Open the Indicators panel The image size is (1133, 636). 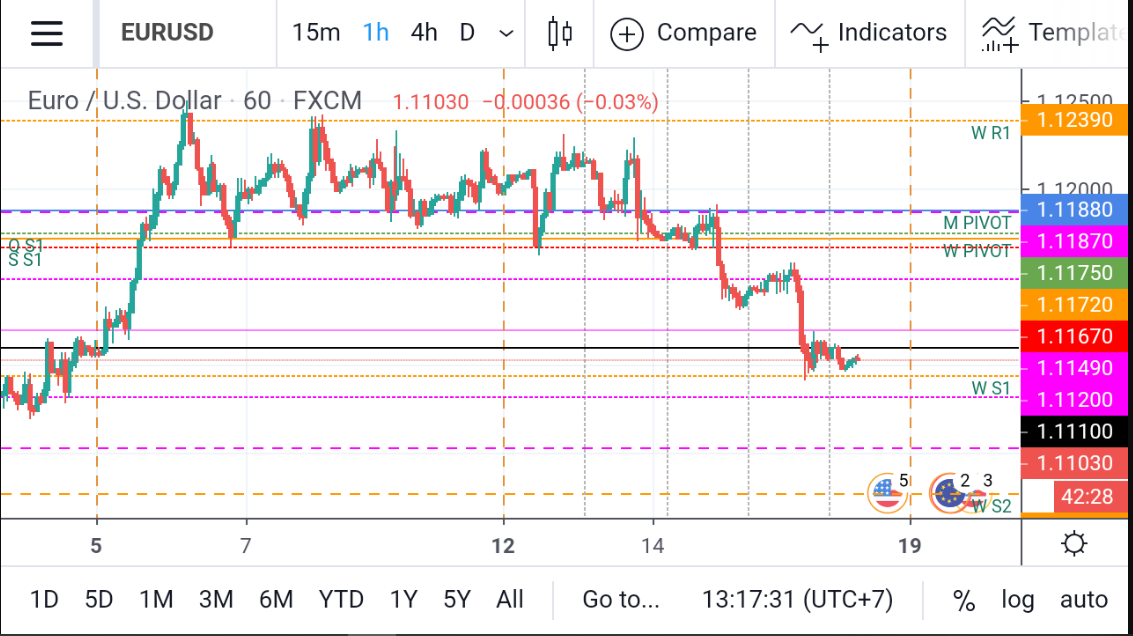coord(868,33)
